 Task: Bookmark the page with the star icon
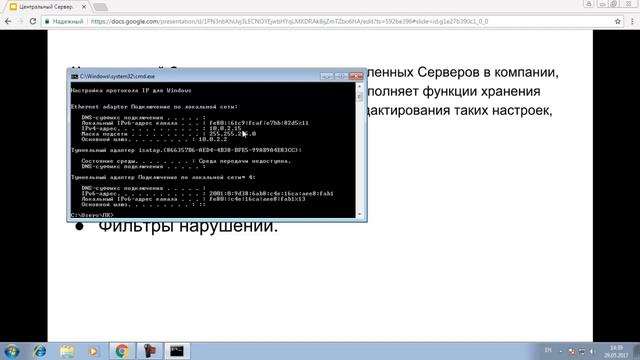[x=618, y=21]
